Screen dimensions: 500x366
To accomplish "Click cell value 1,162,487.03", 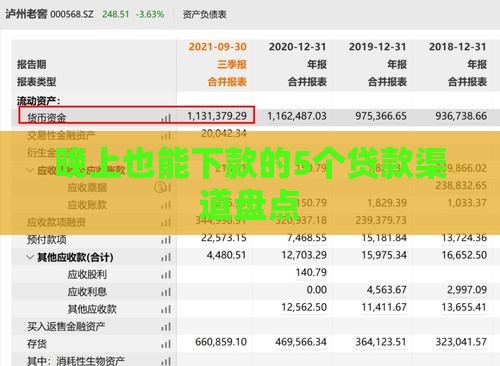I will pos(297,116).
